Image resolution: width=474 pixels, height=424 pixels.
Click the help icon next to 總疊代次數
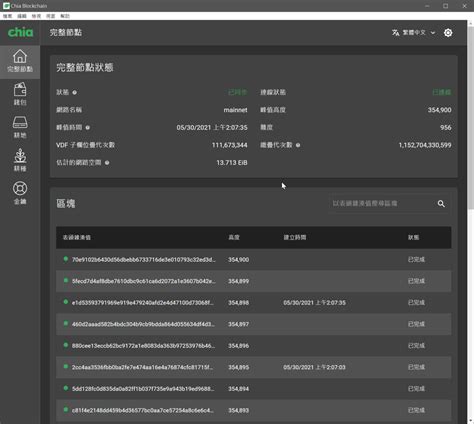[x=298, y=145]
